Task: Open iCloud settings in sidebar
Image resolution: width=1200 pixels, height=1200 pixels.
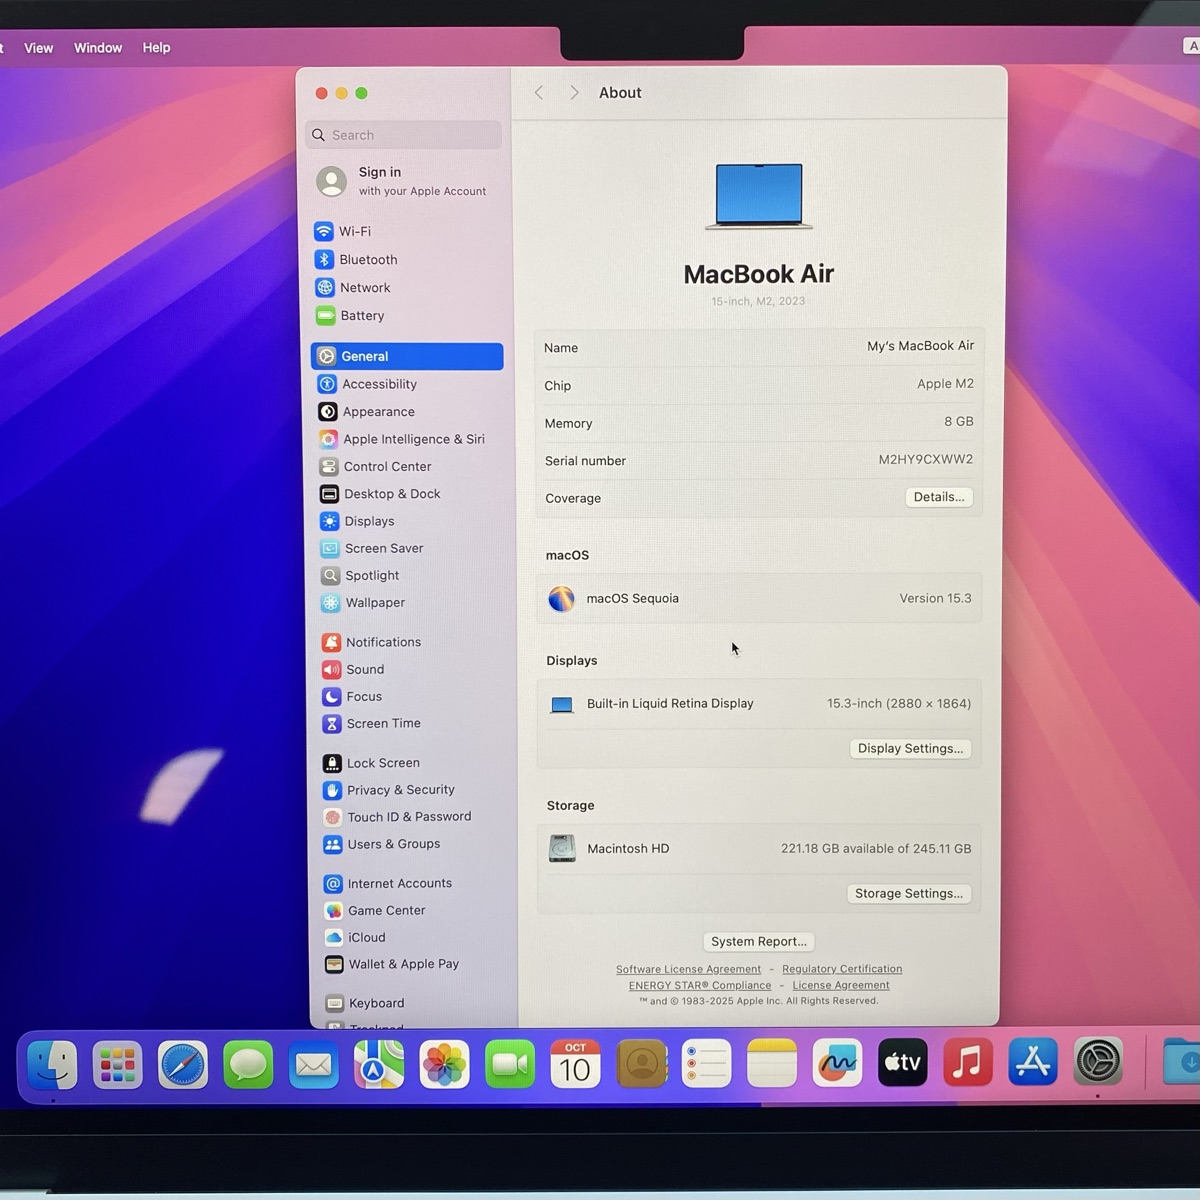Action: (x=355, y=937)
